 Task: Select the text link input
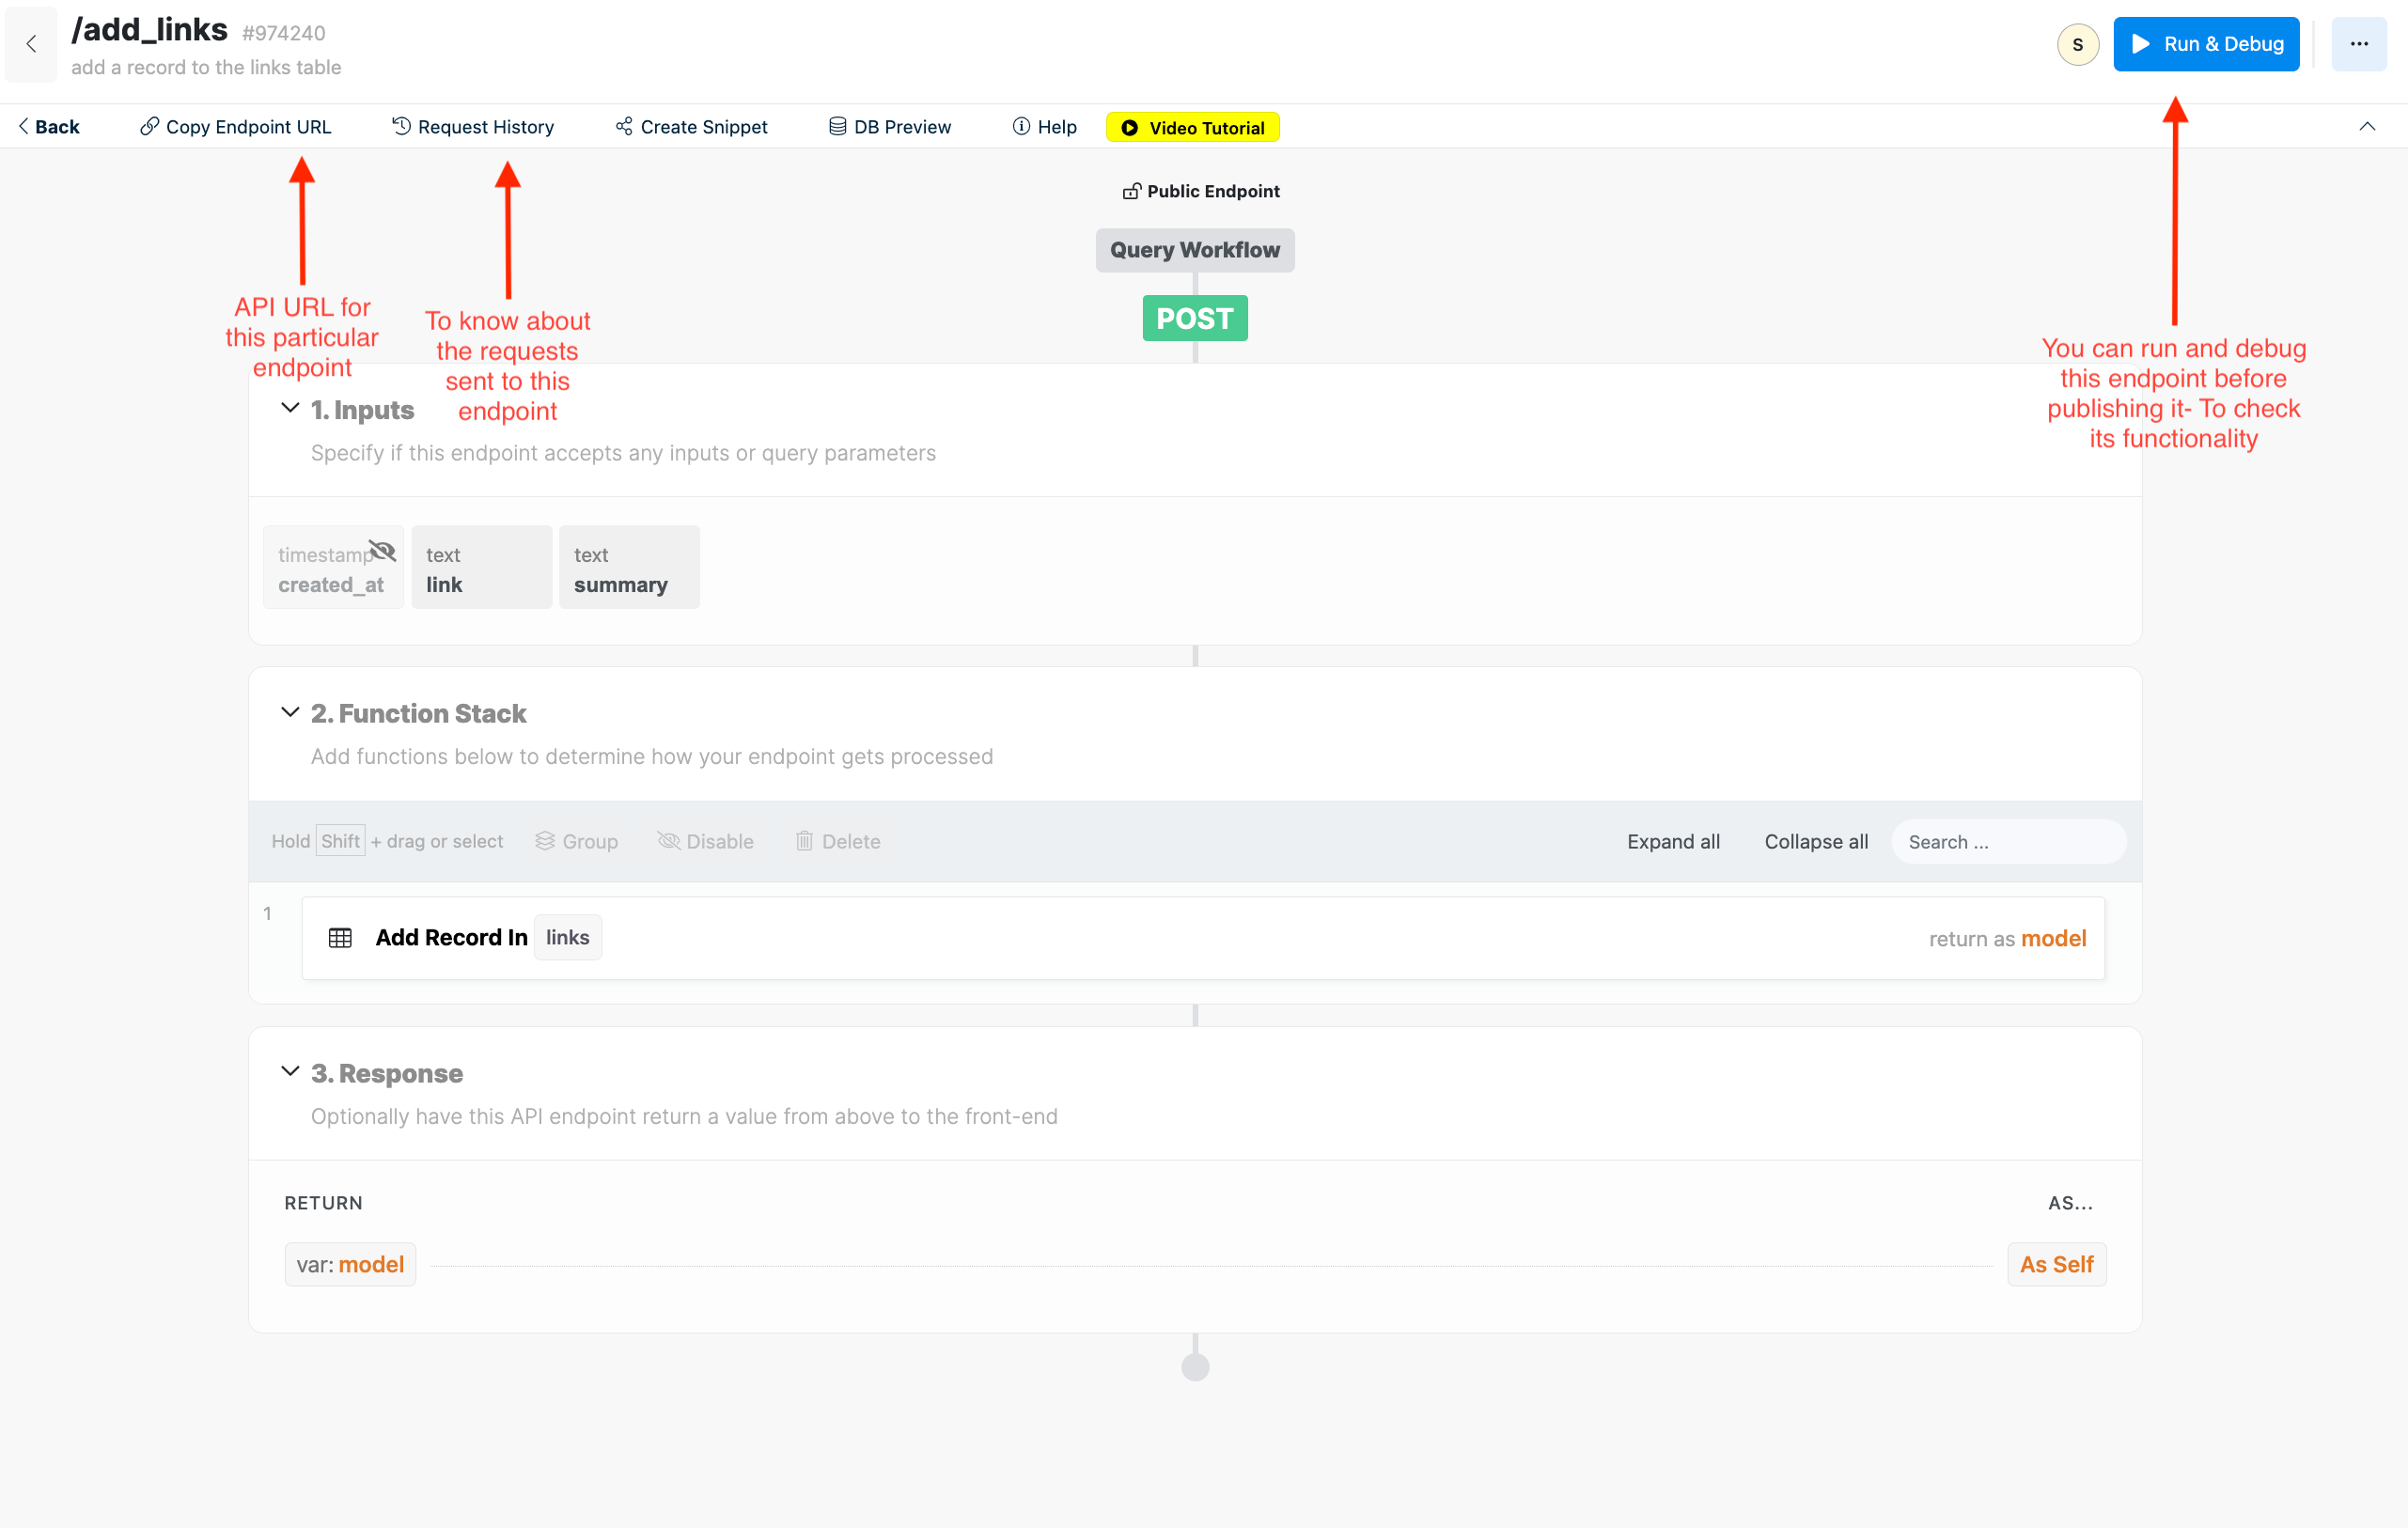pyautogui.click(x=481, y=567)
